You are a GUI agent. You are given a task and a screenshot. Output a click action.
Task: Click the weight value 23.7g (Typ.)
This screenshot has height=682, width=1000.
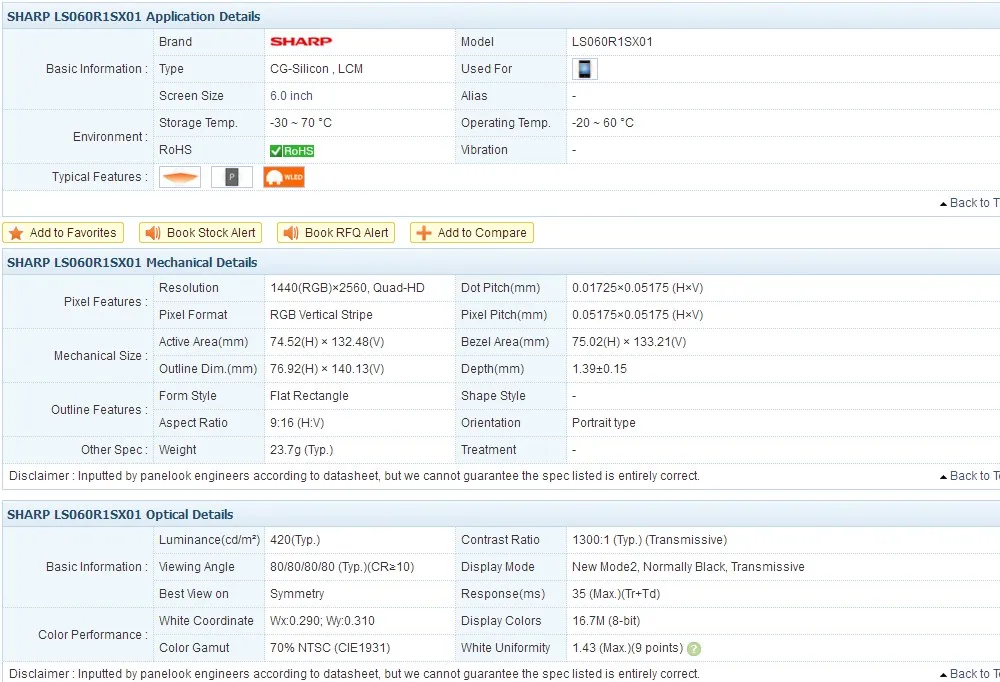pyautogui.click(x=302, y=450)
